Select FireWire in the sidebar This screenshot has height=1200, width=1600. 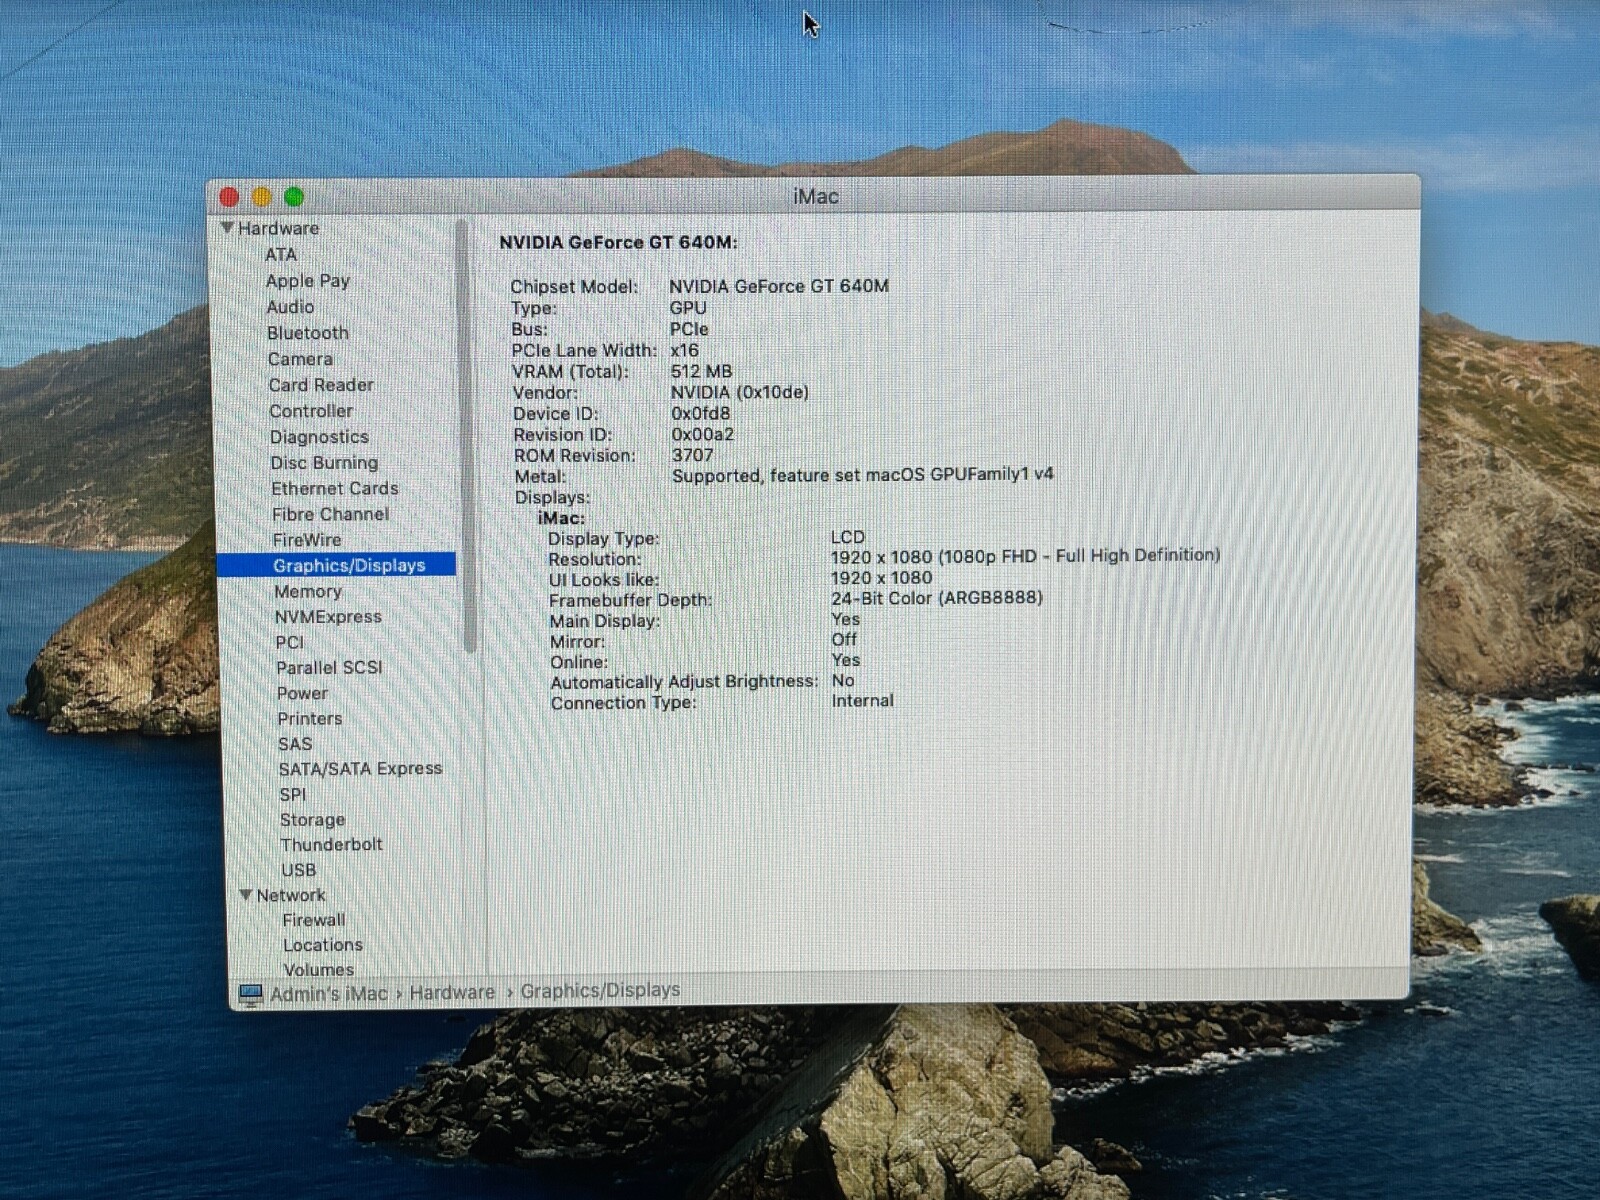[307, 540]
